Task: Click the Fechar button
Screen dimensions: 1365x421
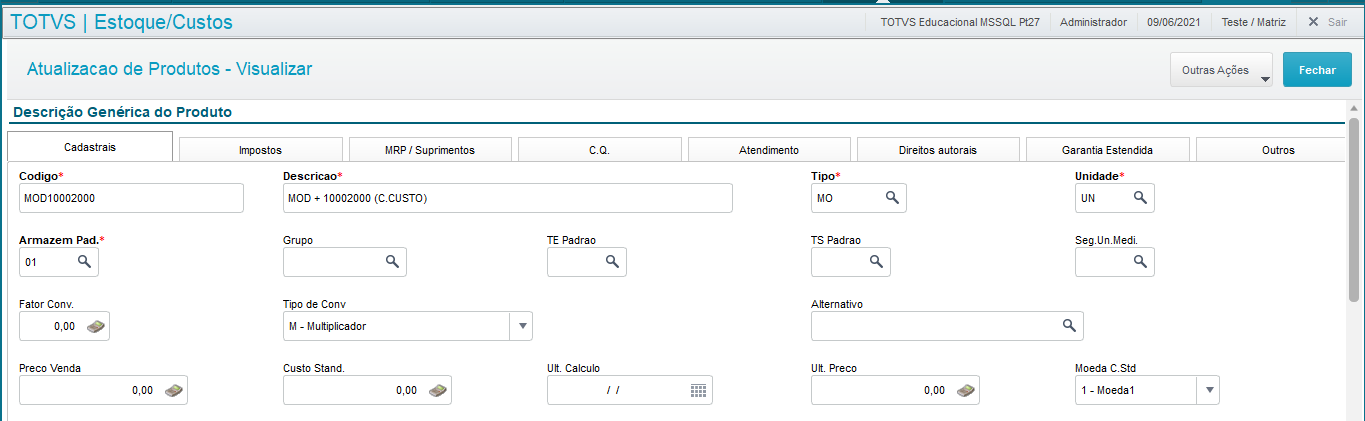Action: pos(1317,70)
